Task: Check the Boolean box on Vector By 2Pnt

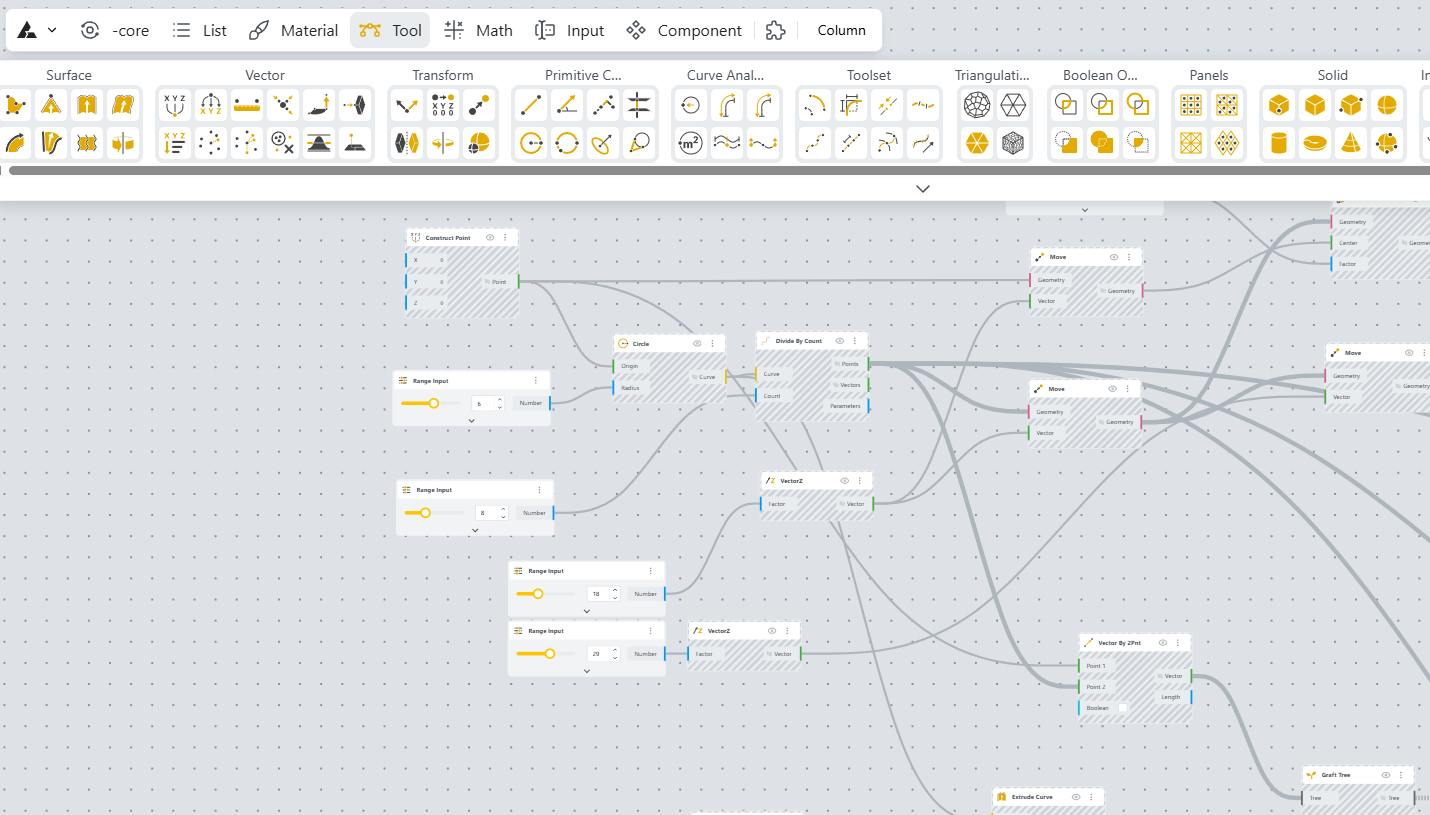Action: pos(1122,708)
